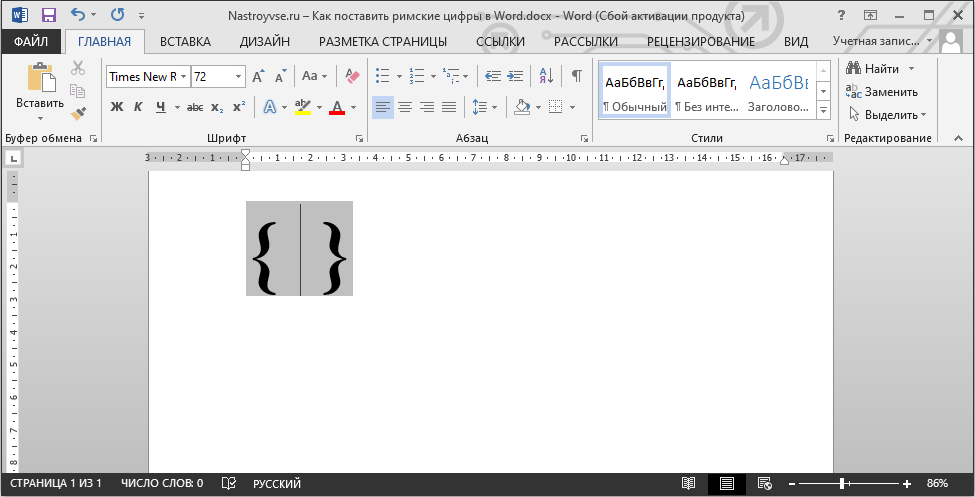
Task: Justify text alignment
Action: point(449,107)
